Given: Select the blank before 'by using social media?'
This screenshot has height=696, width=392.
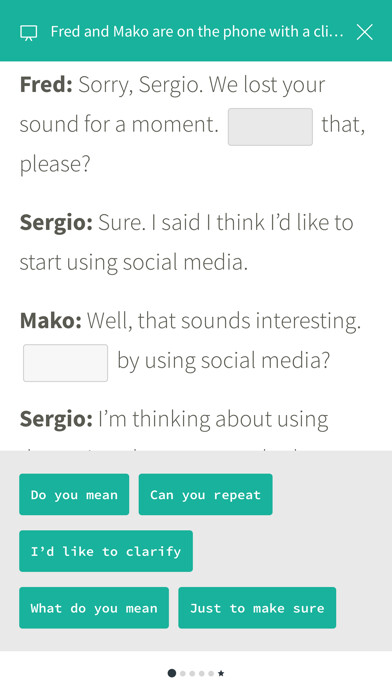Looking at the screenshot, I should 65,363.
